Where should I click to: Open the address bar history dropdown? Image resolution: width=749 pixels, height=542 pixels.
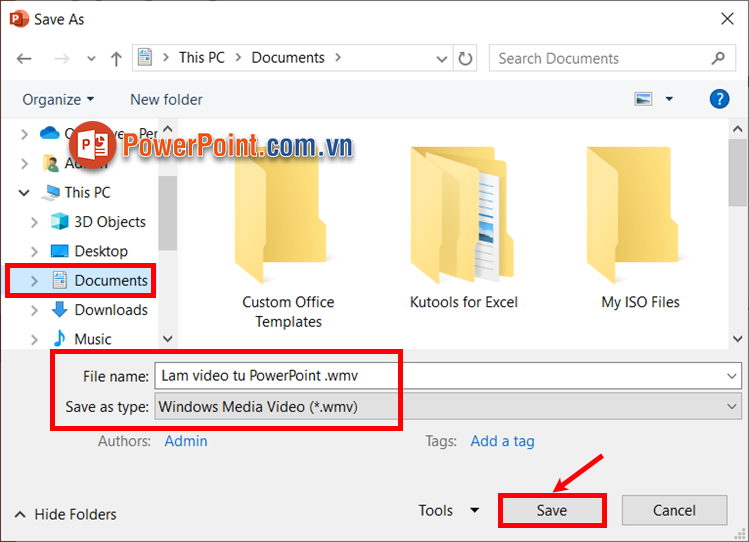point(442,59)
